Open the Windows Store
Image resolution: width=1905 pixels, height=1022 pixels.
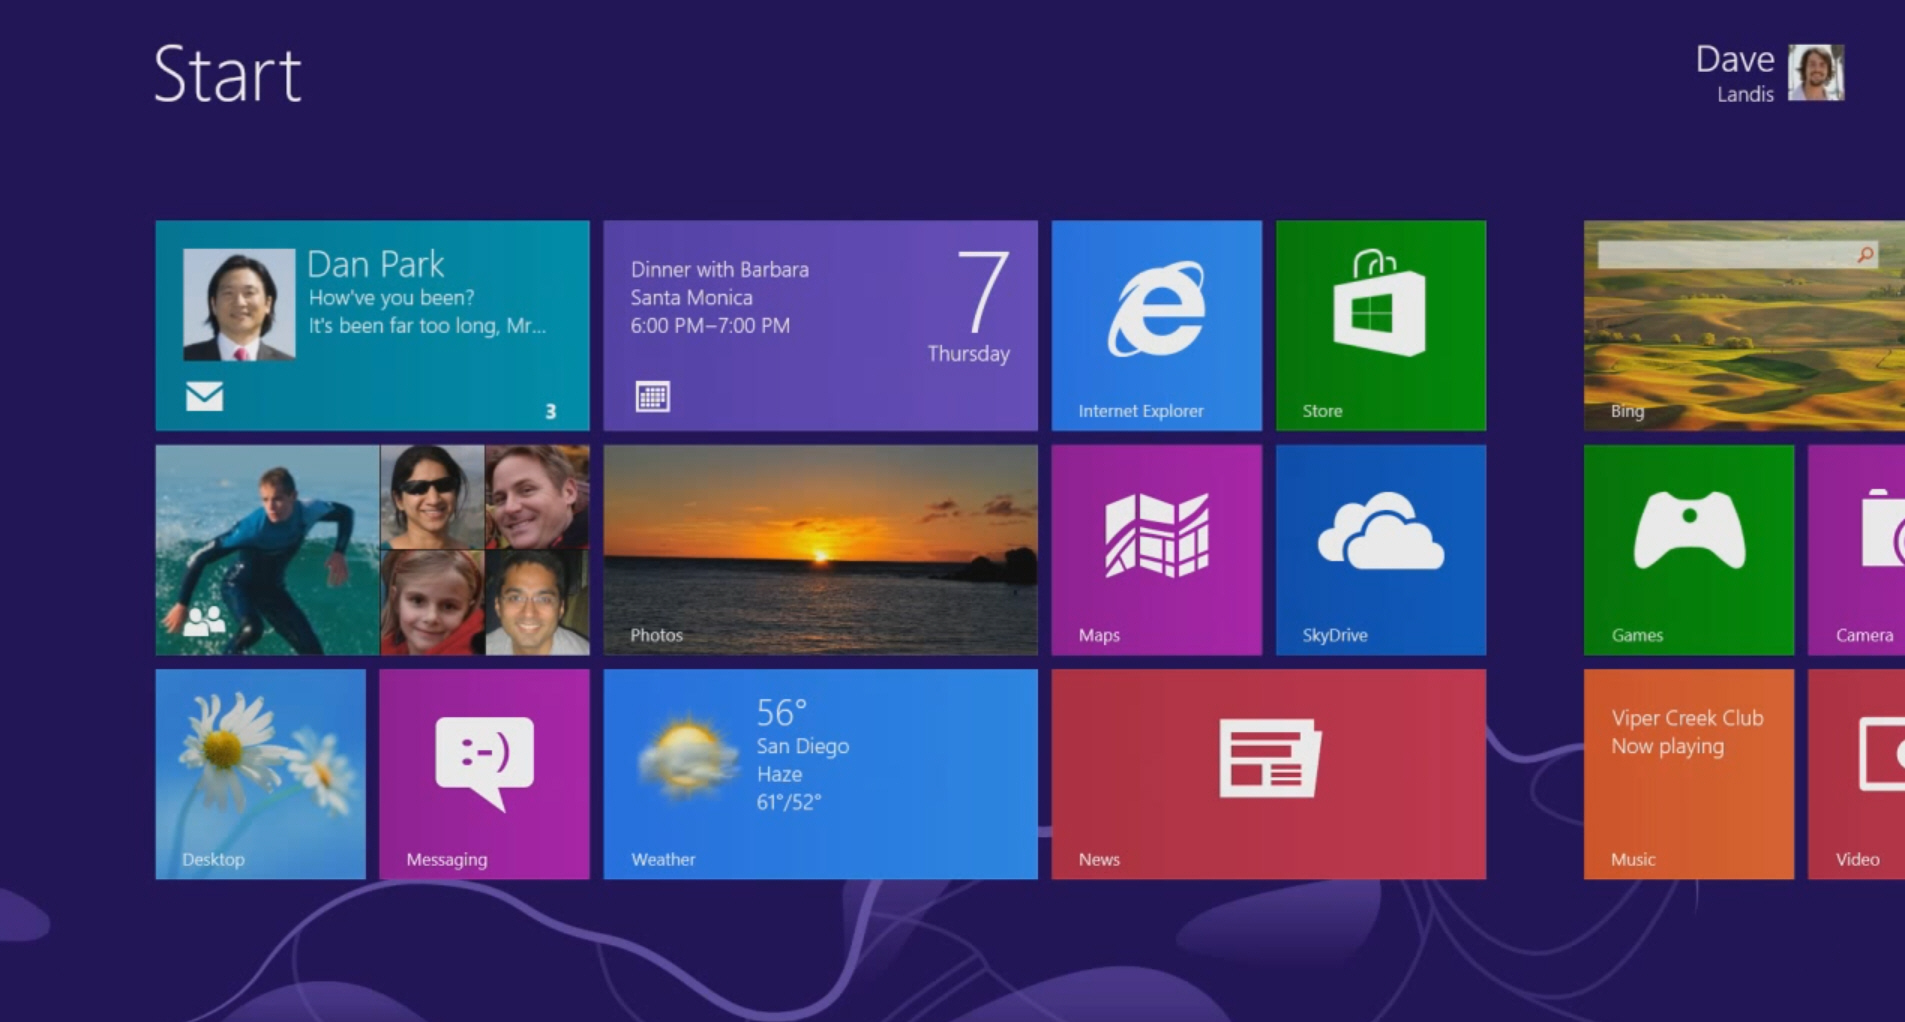coord(1380,325)
